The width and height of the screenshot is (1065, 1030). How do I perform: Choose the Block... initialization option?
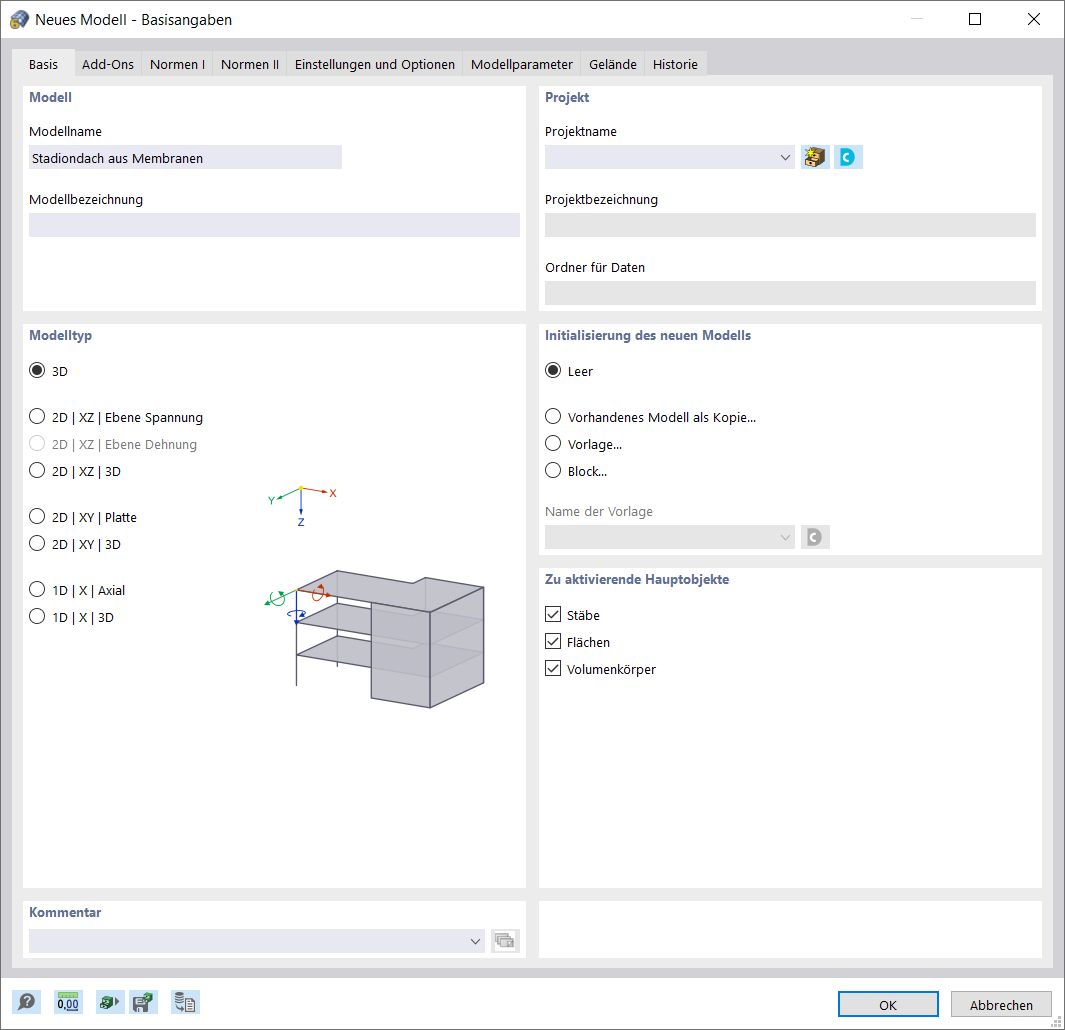(x=554, y=470)
